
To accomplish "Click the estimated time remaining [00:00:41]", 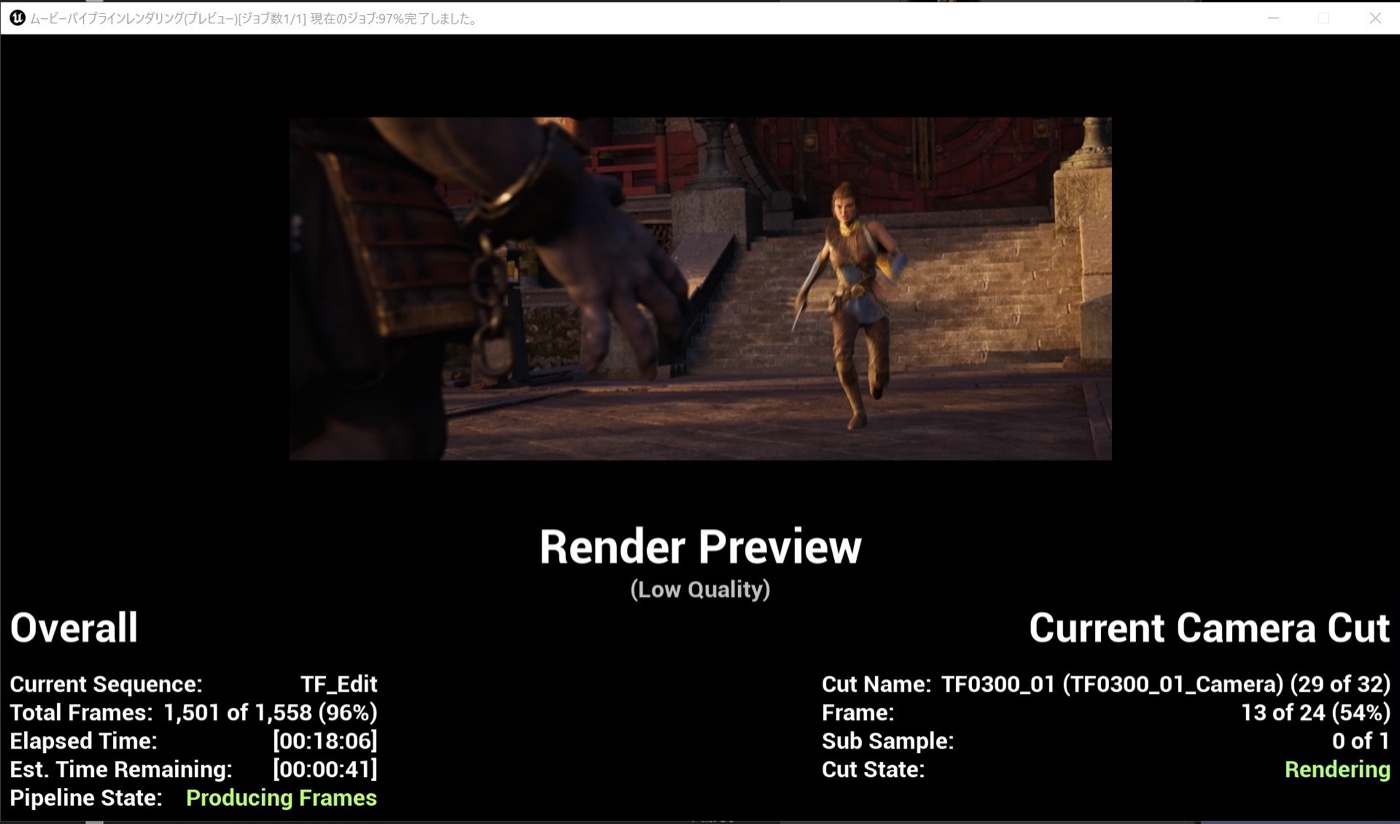I will coord(325,769).
